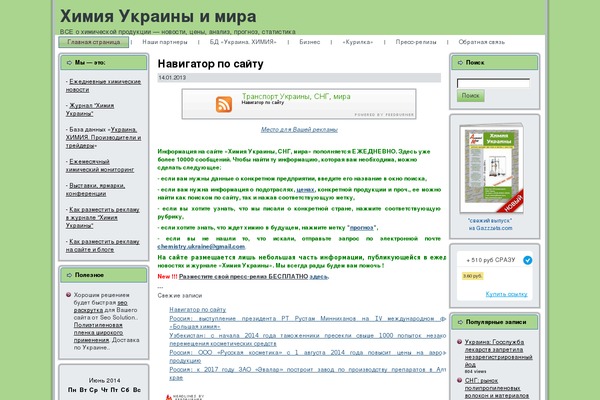600x400 pixels.
Task: Open the Обратная связь menu item
Action: (x=481, y=42)
